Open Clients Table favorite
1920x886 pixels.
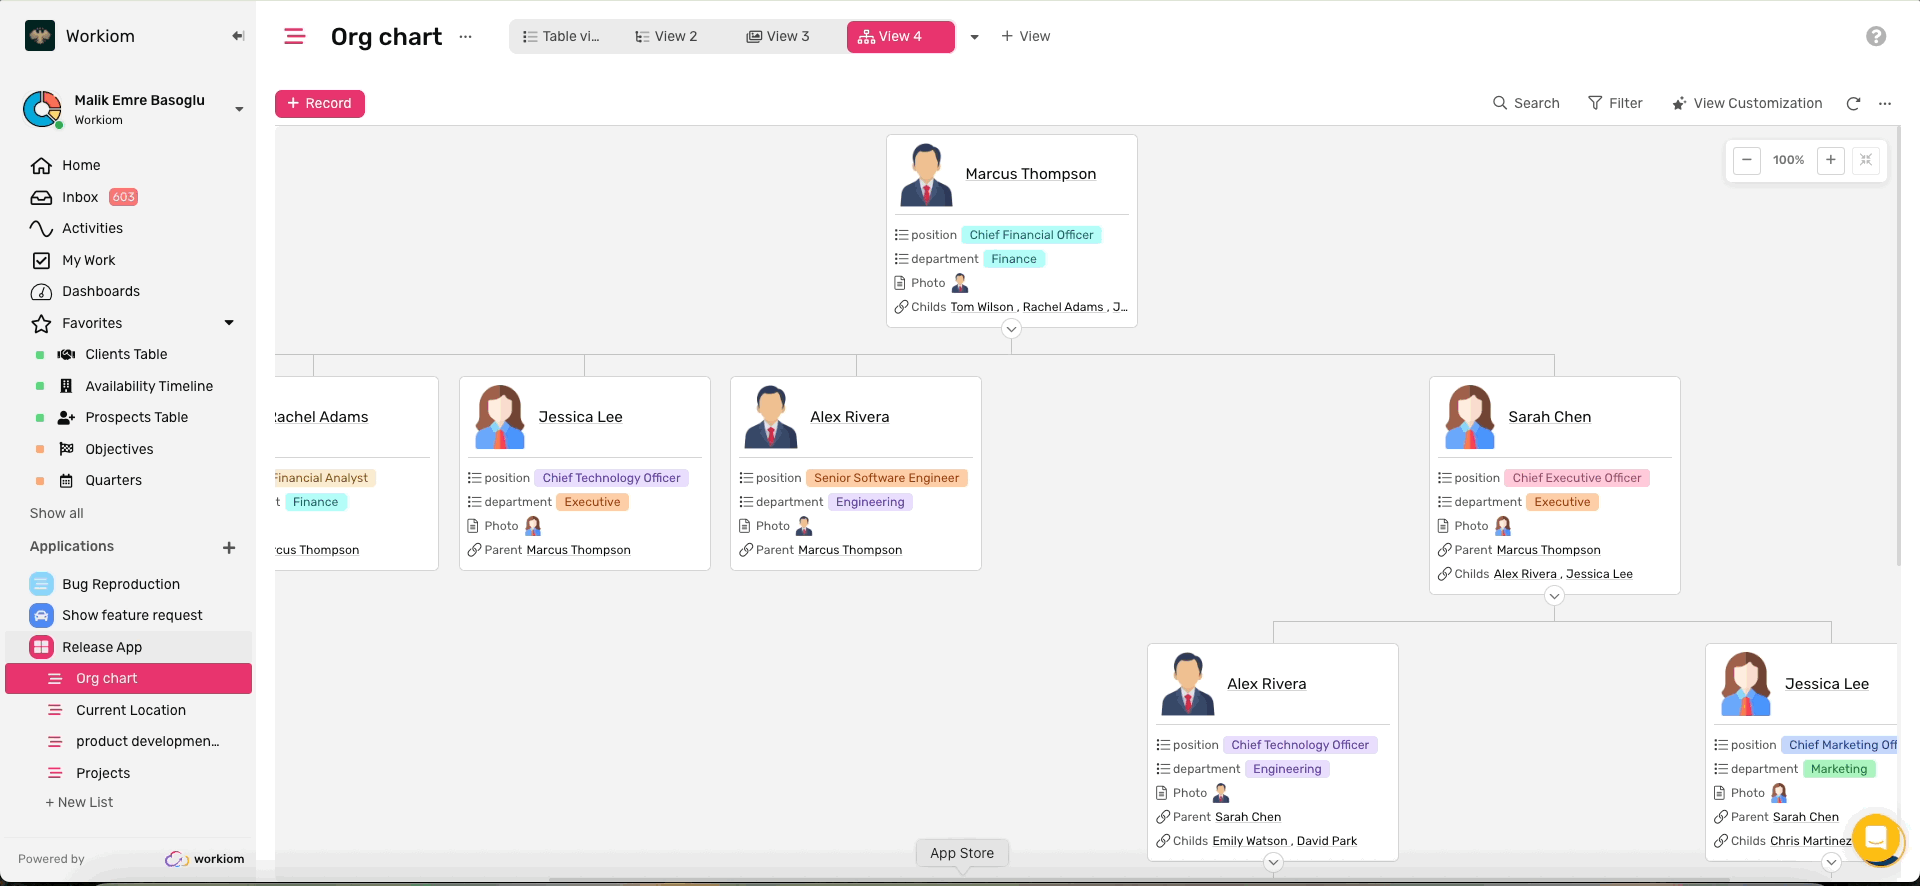point(128,354)
